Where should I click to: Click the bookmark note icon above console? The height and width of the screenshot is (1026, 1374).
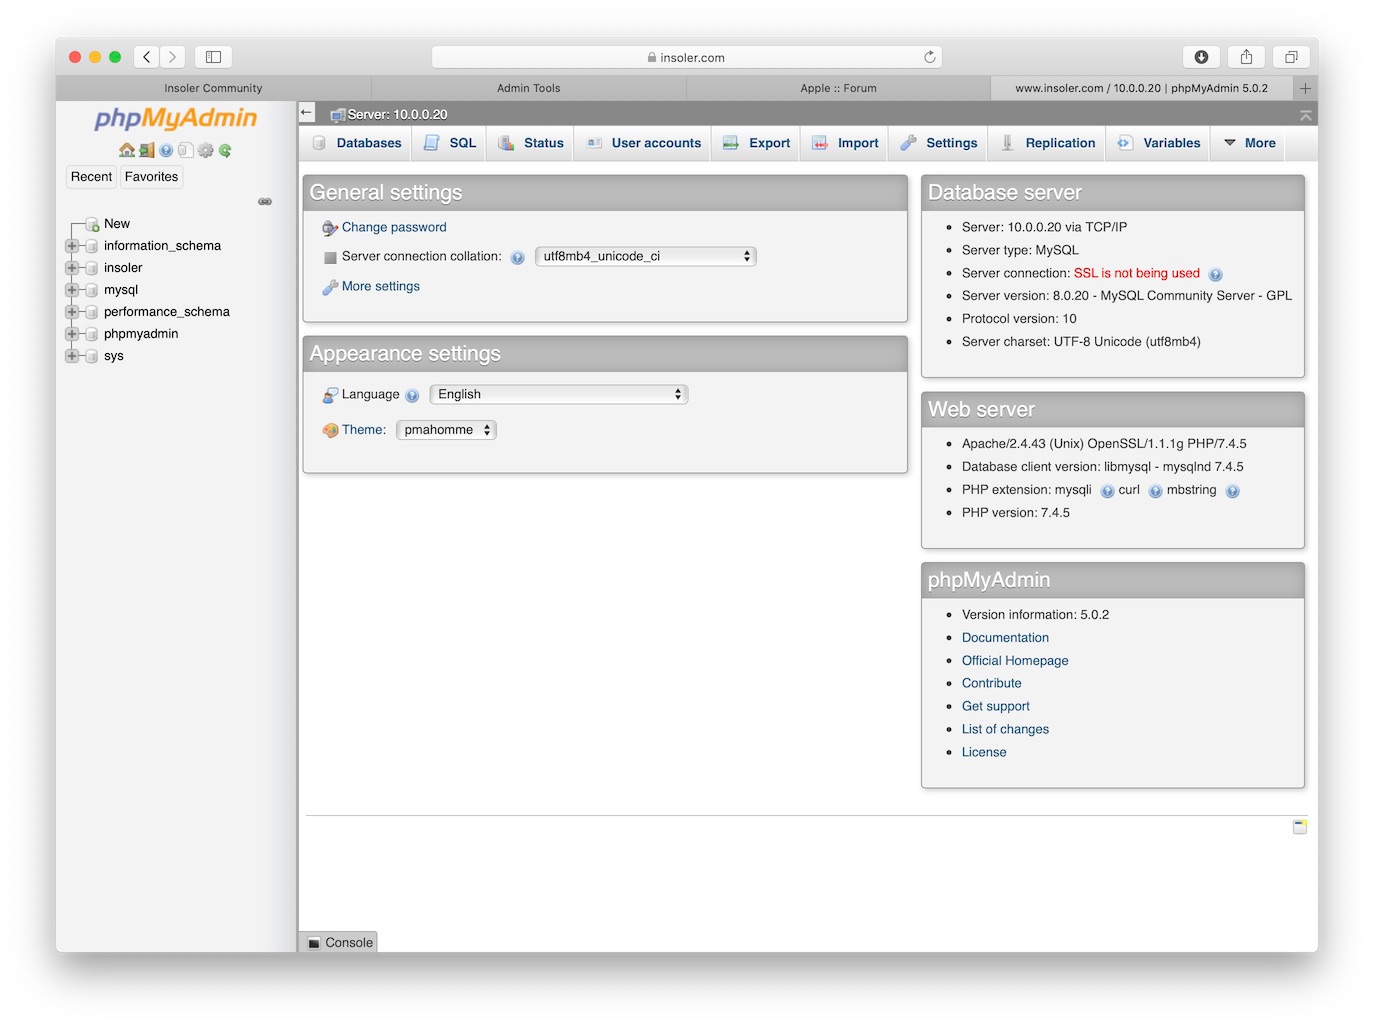(x=1299, y=826)
